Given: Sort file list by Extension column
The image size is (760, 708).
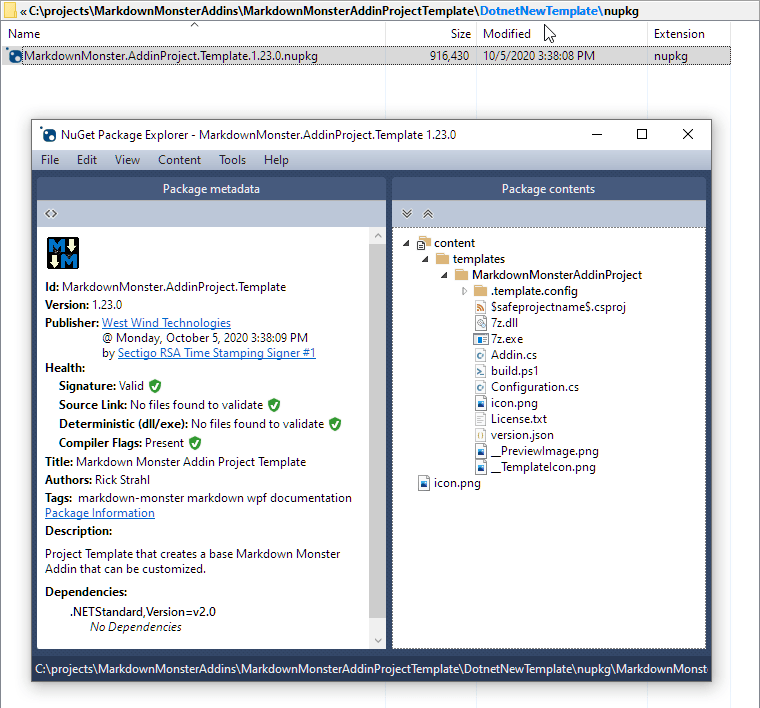Looking at the screenshot, I should [688, 34].
